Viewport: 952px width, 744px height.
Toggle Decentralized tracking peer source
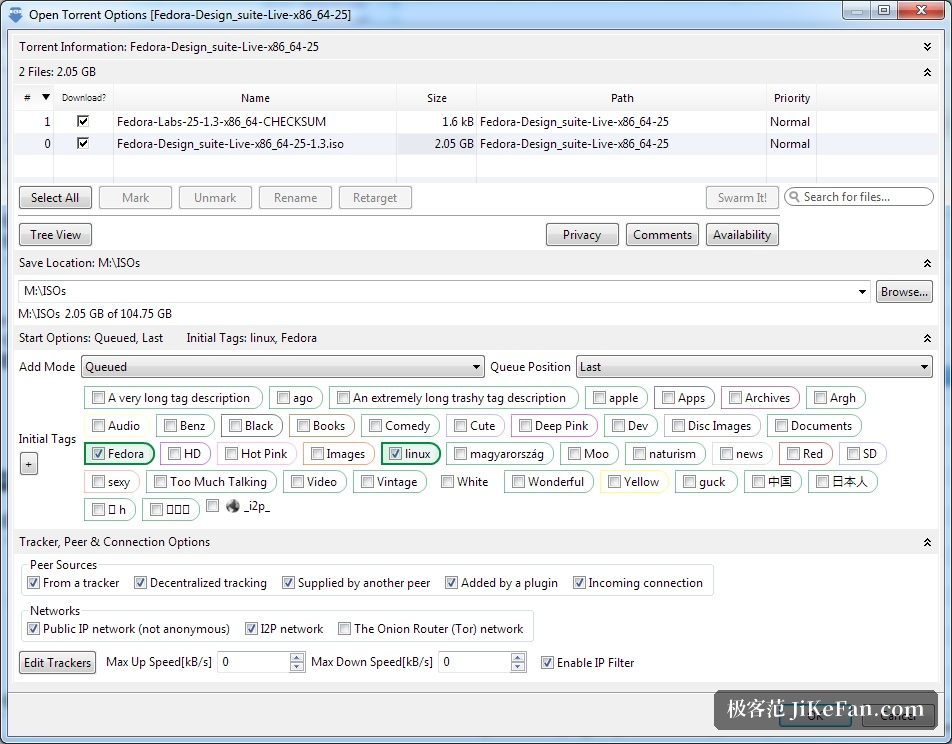click(140, 583)
